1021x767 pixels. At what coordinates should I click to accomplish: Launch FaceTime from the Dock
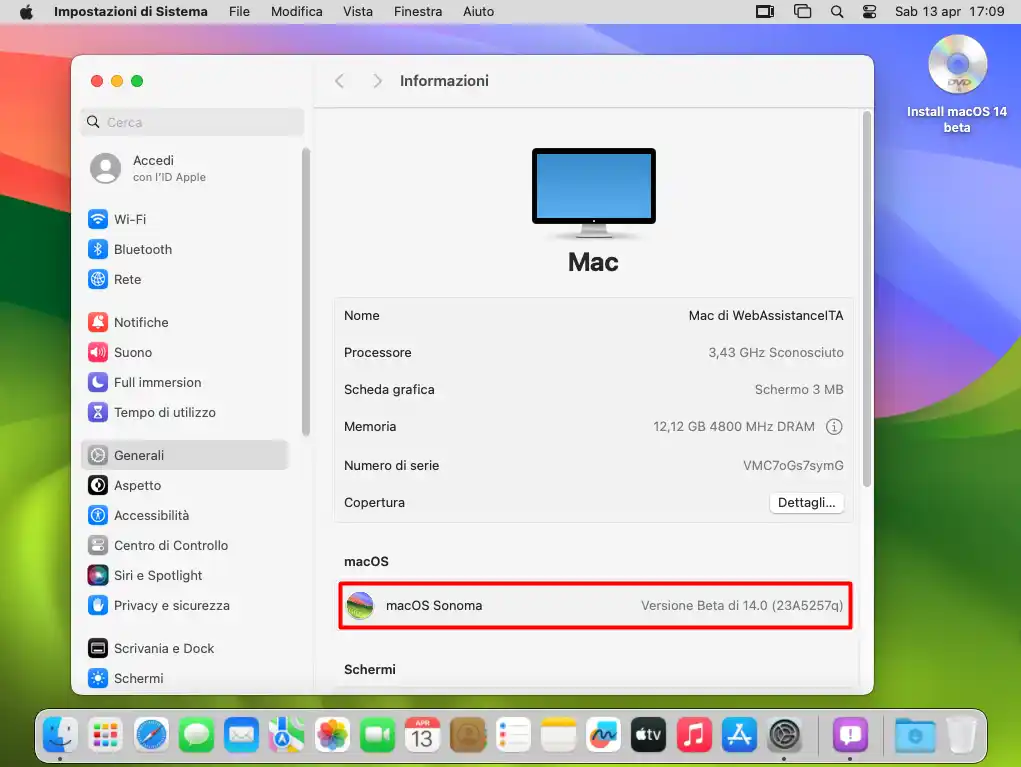pyautogui.click(x=377, y=735)
